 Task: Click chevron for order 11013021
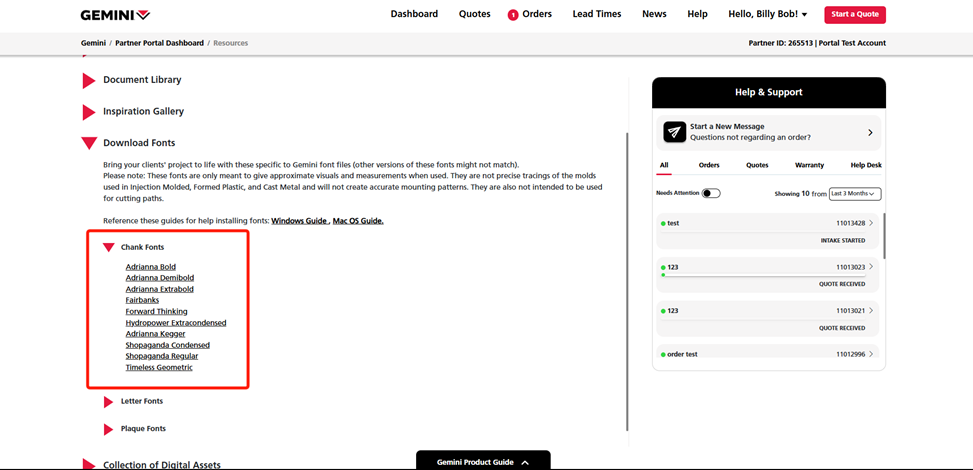pyautogui.click(x=871, y=310)
